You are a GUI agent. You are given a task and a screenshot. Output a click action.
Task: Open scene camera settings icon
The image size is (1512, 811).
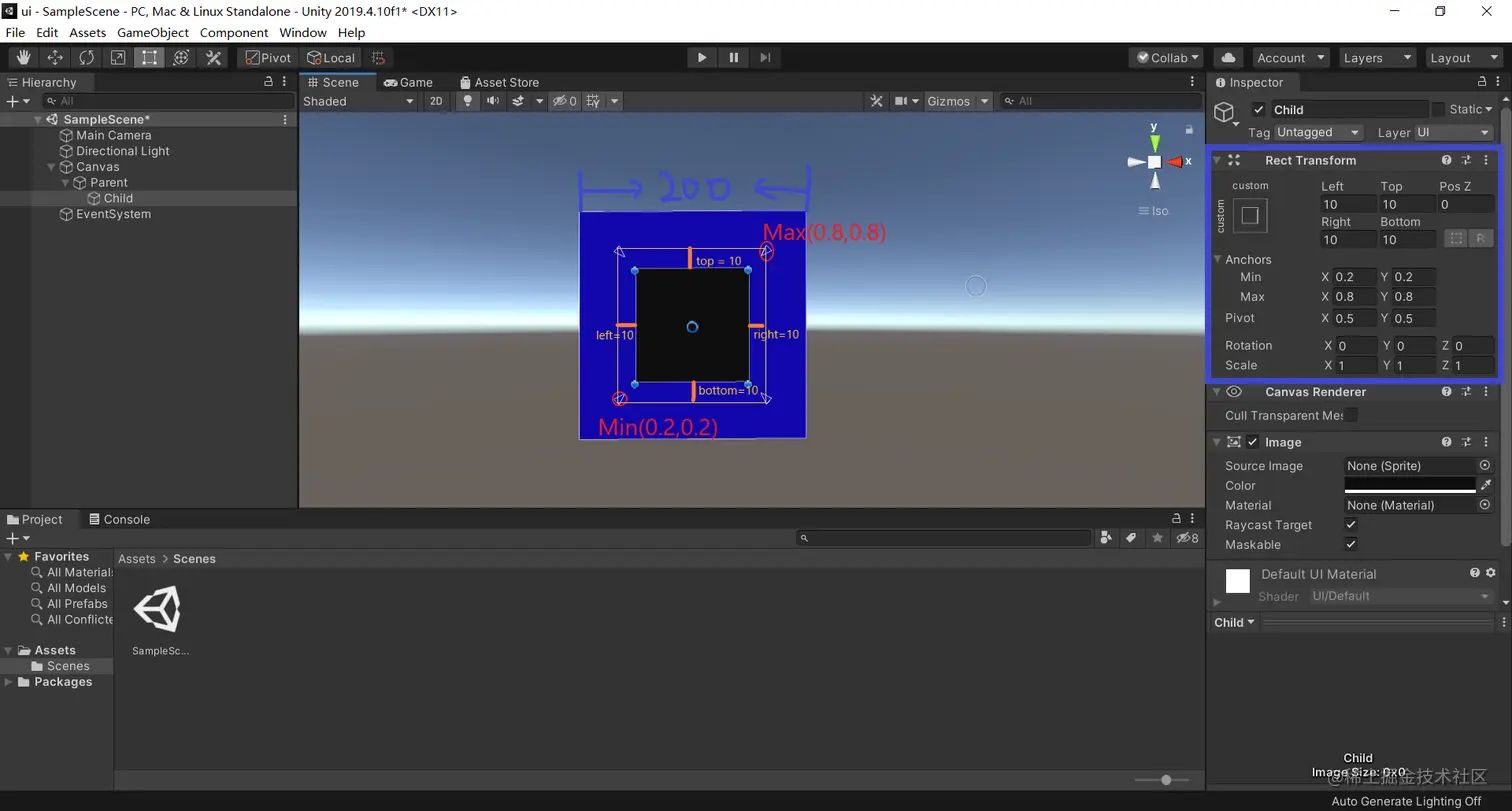[901, 101]
